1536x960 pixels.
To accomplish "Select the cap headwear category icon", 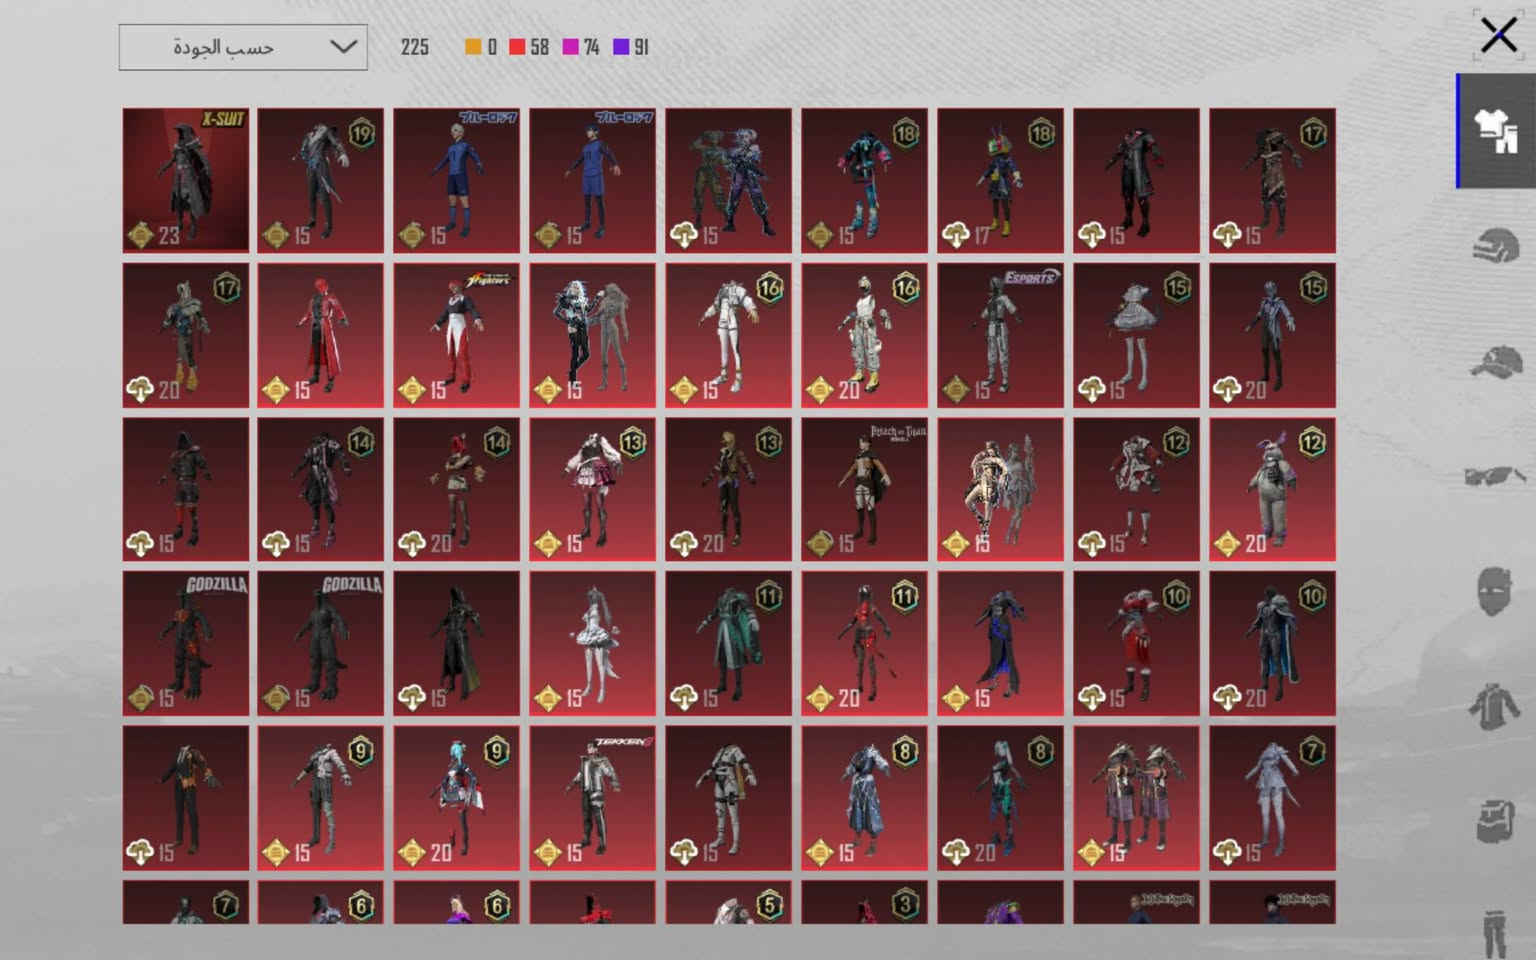I will coord(1496,361).
